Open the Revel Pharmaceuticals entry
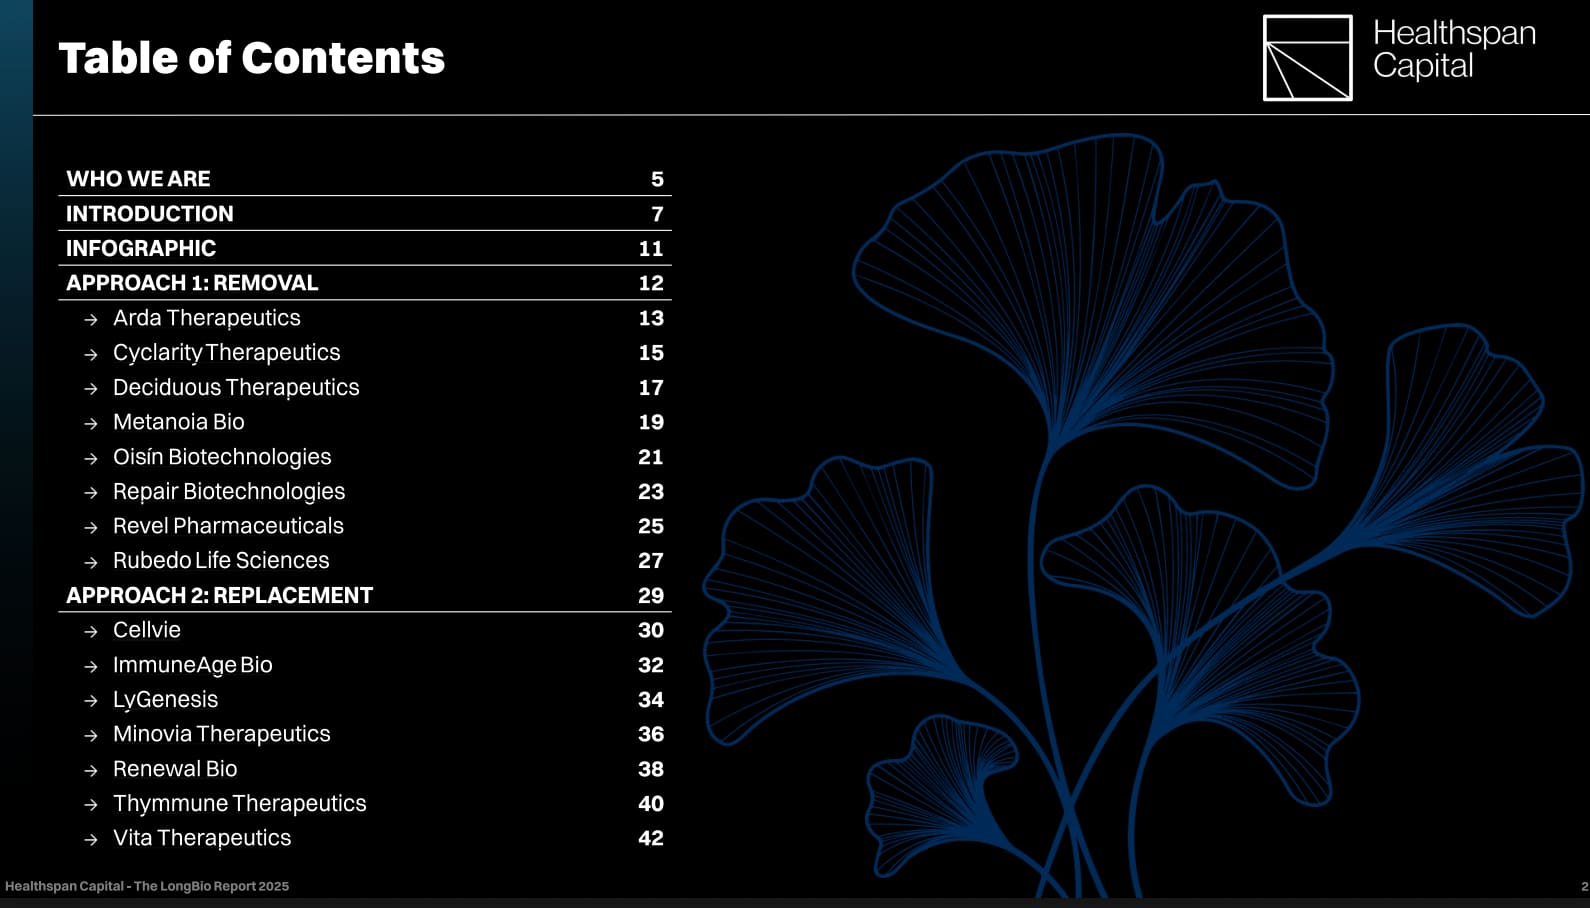 coord(228,526)
